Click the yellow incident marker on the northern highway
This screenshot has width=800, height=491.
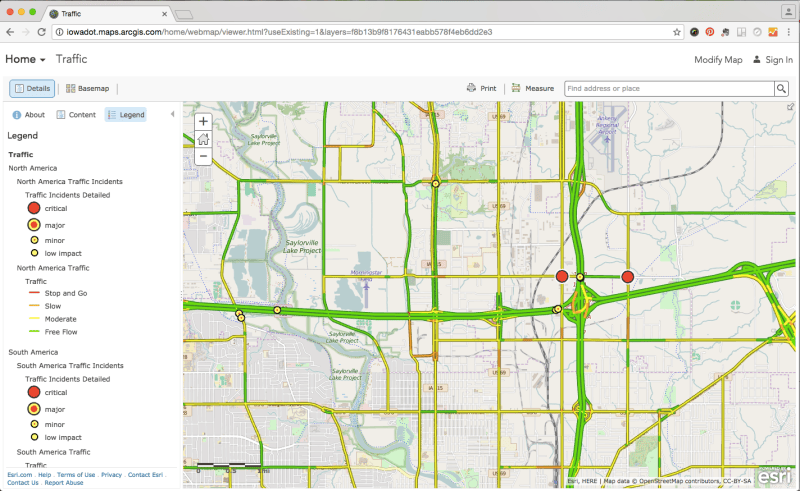(436, 184)
